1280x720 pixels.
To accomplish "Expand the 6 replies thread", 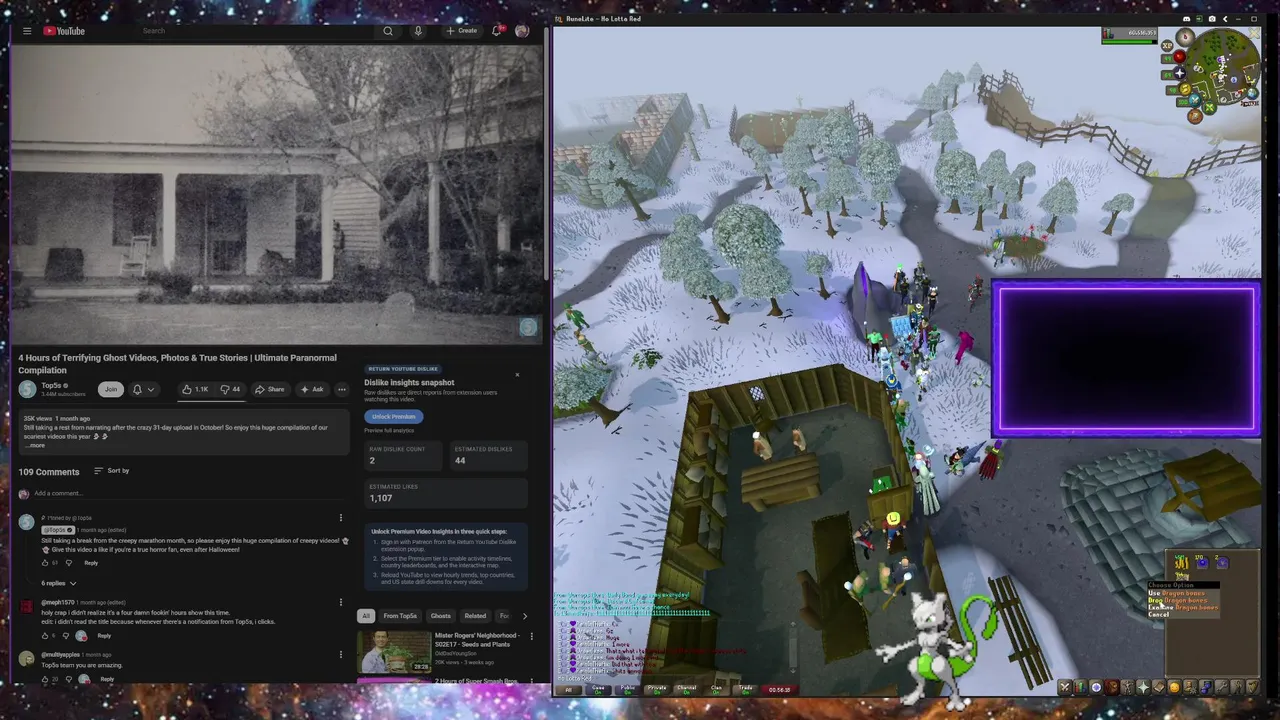I will click(58, 583).
